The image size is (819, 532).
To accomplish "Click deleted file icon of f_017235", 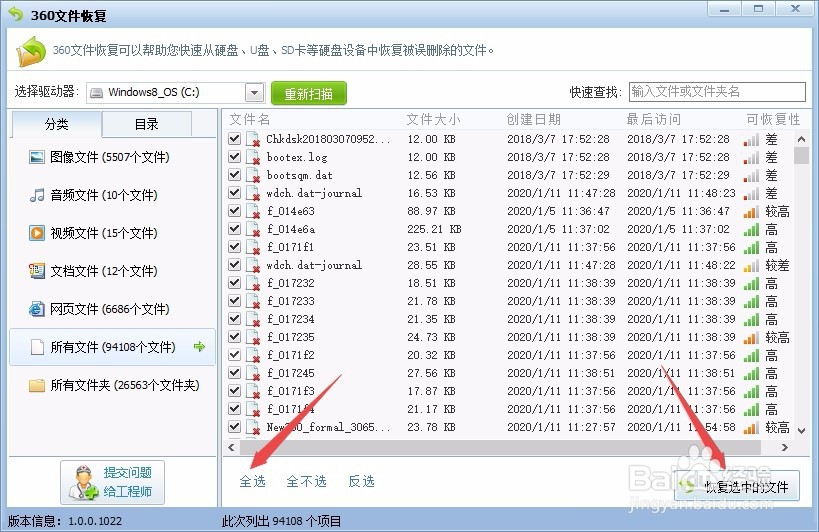I will [253, 337].
